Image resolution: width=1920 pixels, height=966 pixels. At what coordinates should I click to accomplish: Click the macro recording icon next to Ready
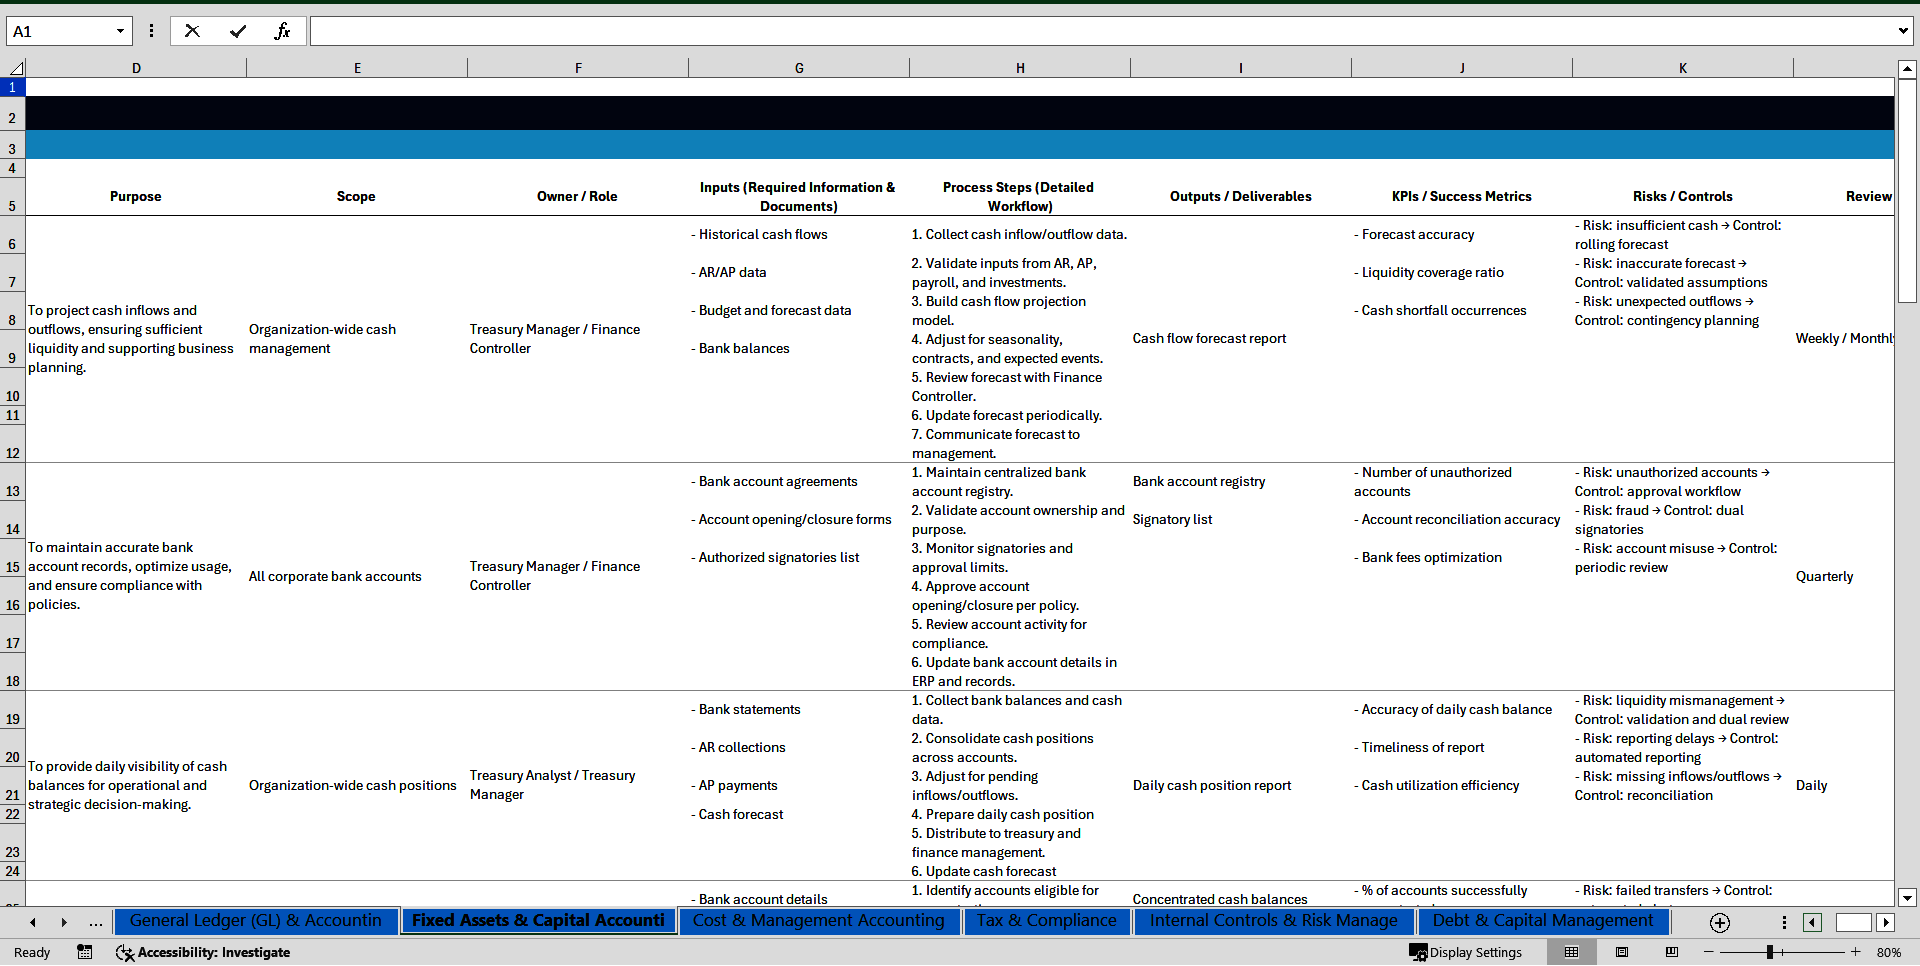pyautogui.click(x=85, y=952)
